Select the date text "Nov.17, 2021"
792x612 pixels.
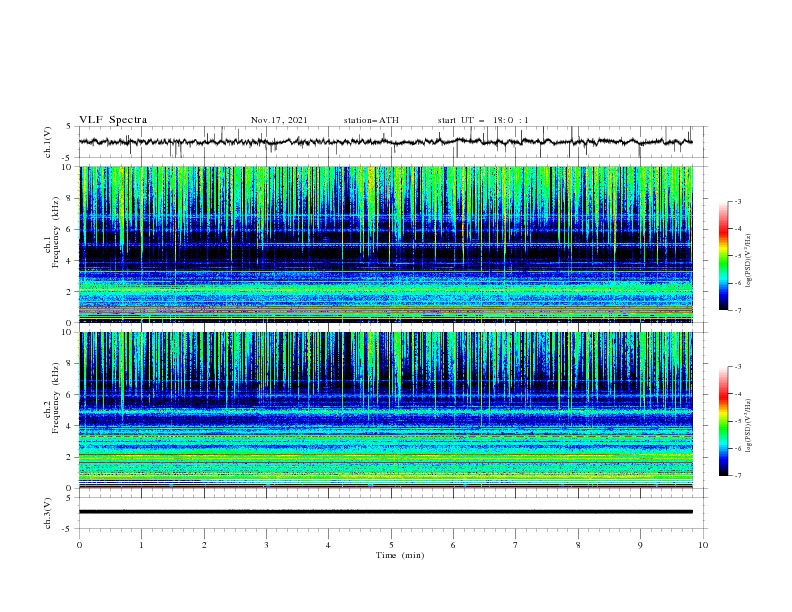point(279,120)
